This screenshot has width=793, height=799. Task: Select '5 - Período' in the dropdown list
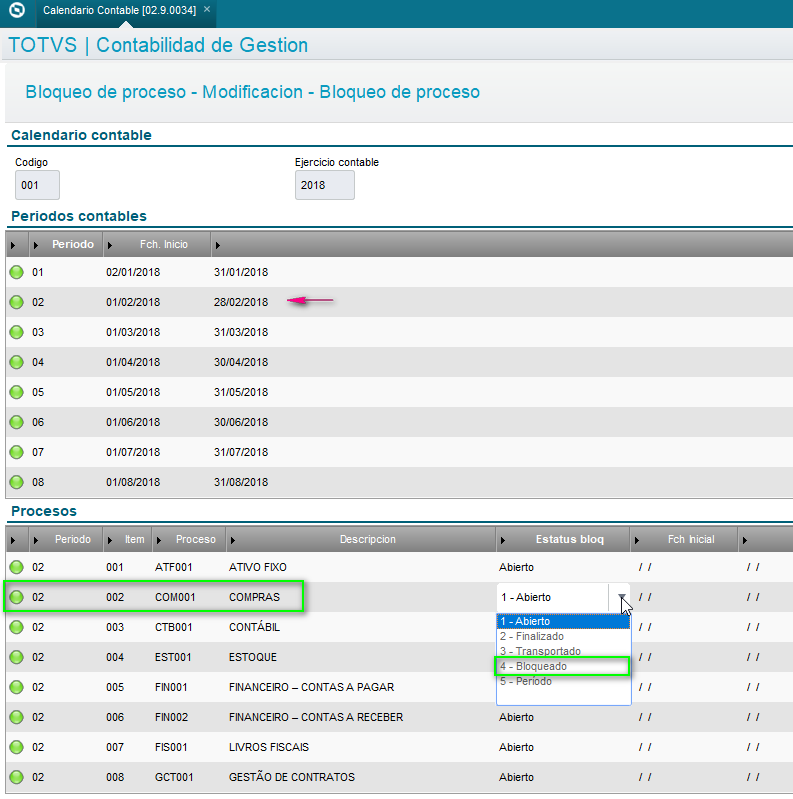pyautogui.click(x=563, y=681)
